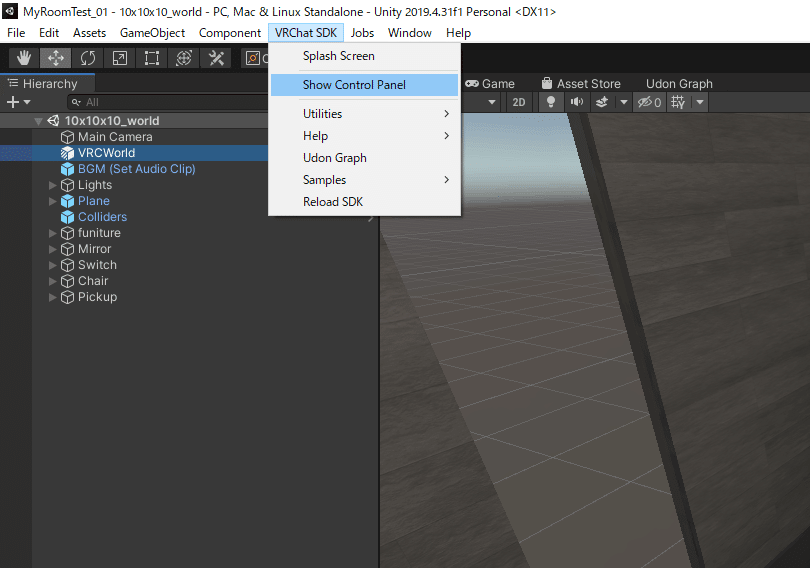Screen dimensions: 810x568
Task: Open the Edit menu
Action: (49, 33)
